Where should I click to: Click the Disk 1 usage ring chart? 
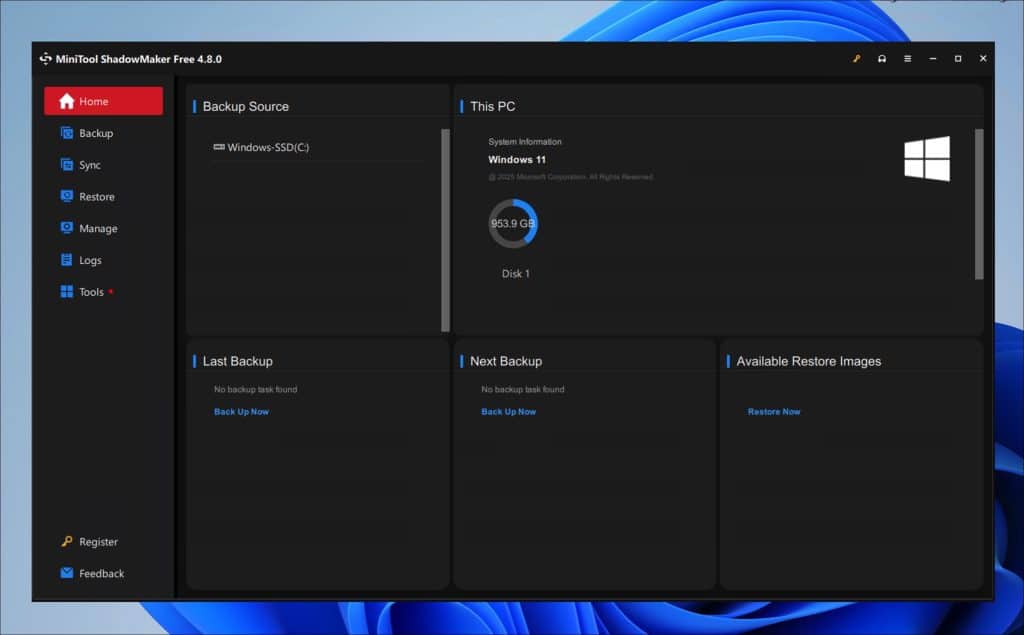pyautogui.click(x=513, y=223)
